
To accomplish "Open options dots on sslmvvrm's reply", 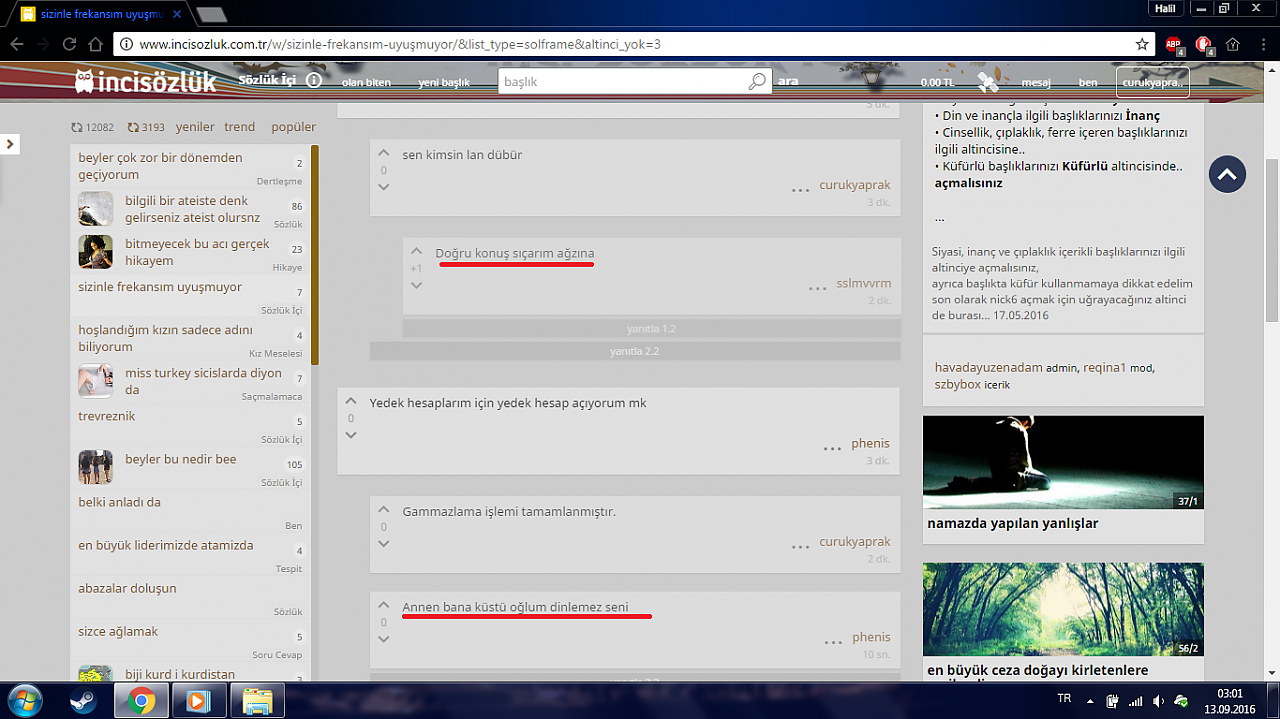I will click(818, 288).
